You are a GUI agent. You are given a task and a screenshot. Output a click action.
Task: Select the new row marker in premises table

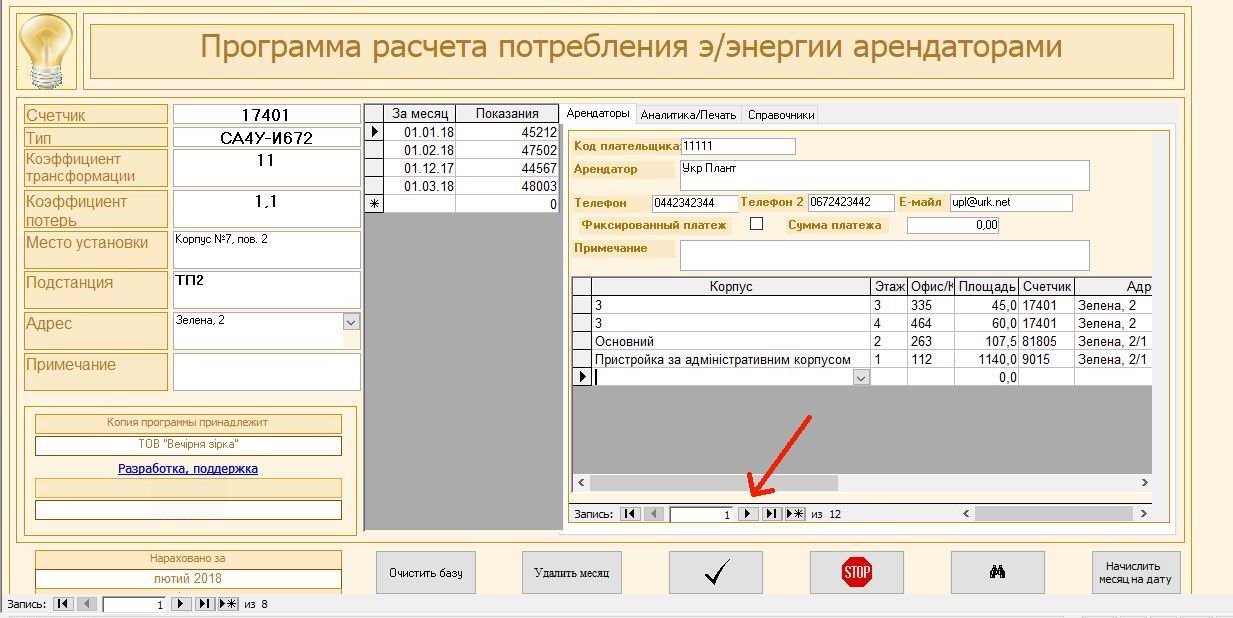pos(582,377)
